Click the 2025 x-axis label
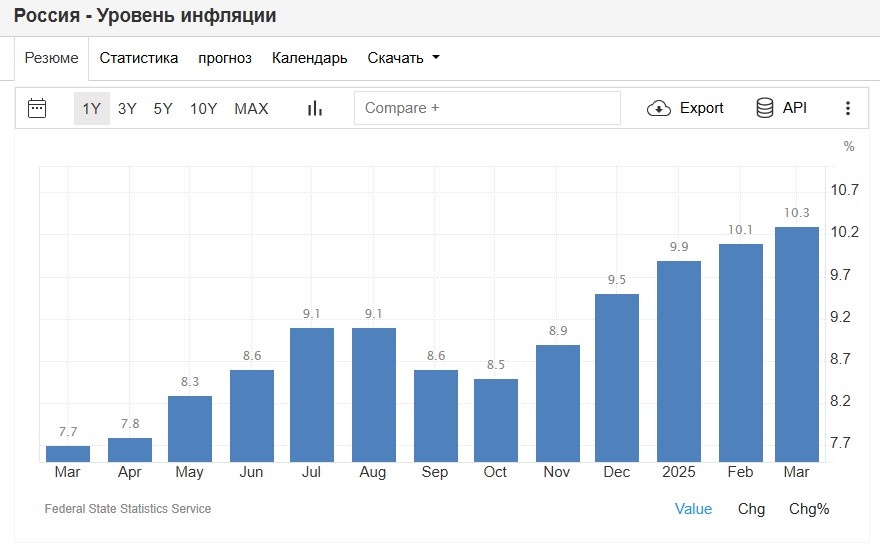Image resolution: width=880 pixels, height=551 pixels. pos(679,472)
